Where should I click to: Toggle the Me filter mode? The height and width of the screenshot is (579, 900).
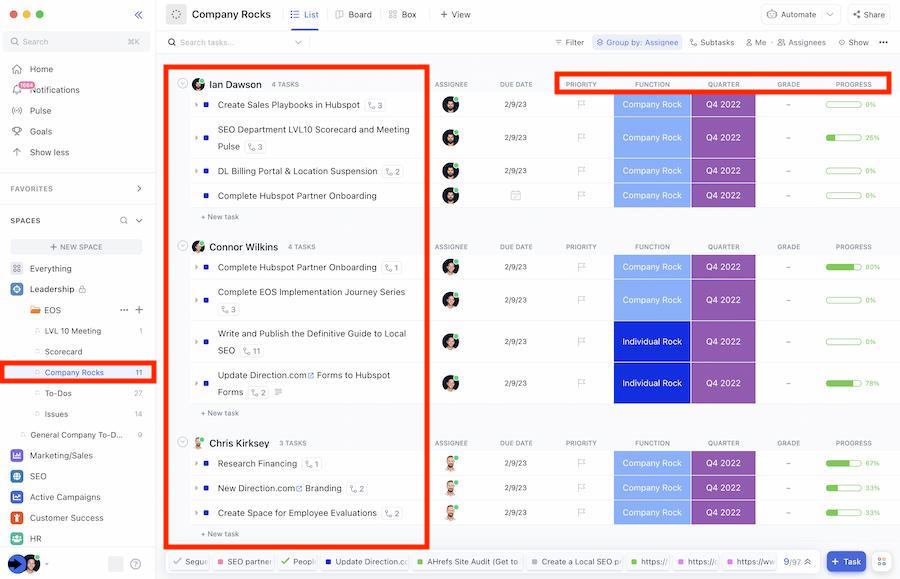[758, 42]
